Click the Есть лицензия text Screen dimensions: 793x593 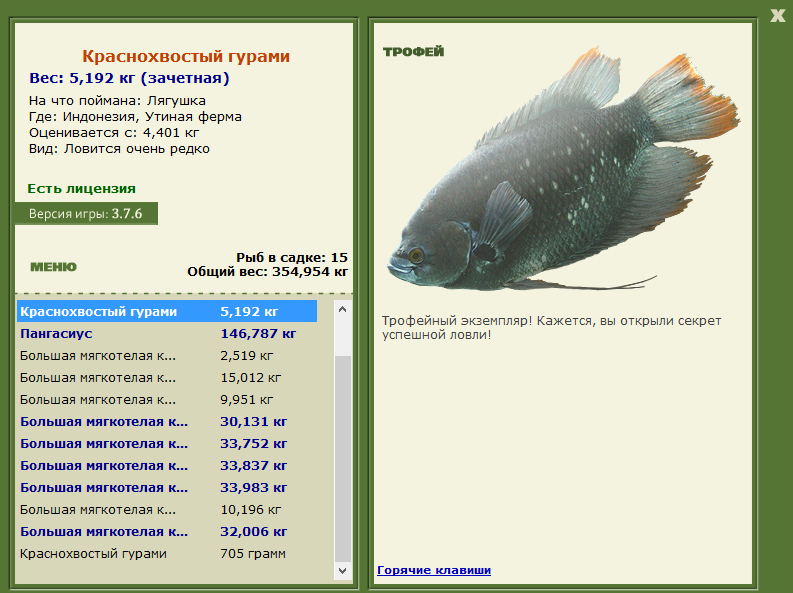click(81, 189)
